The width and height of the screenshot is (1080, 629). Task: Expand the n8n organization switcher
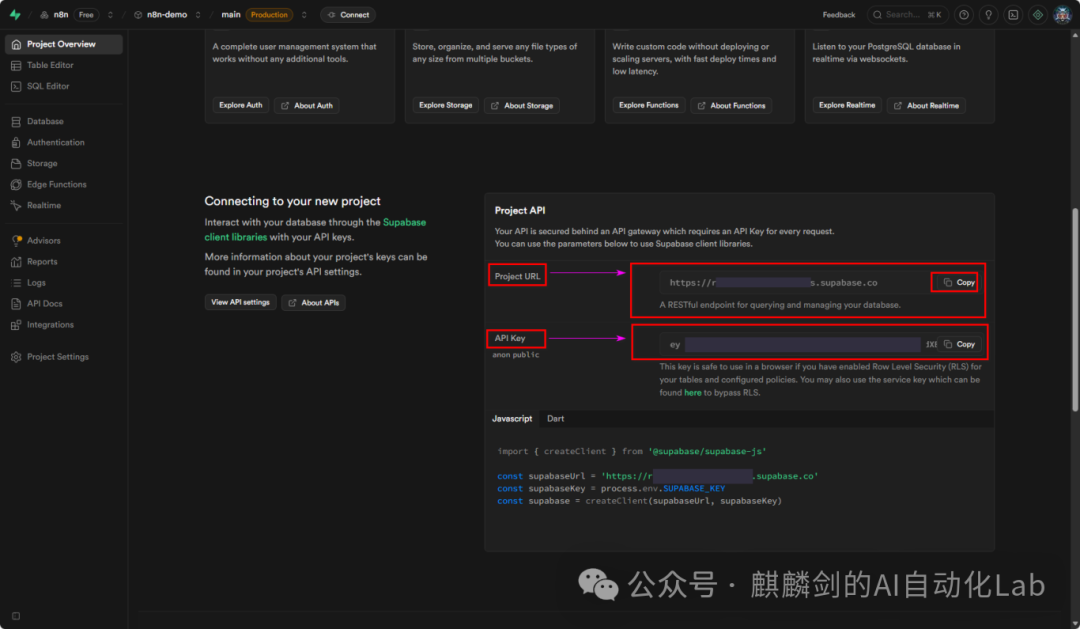110,14
